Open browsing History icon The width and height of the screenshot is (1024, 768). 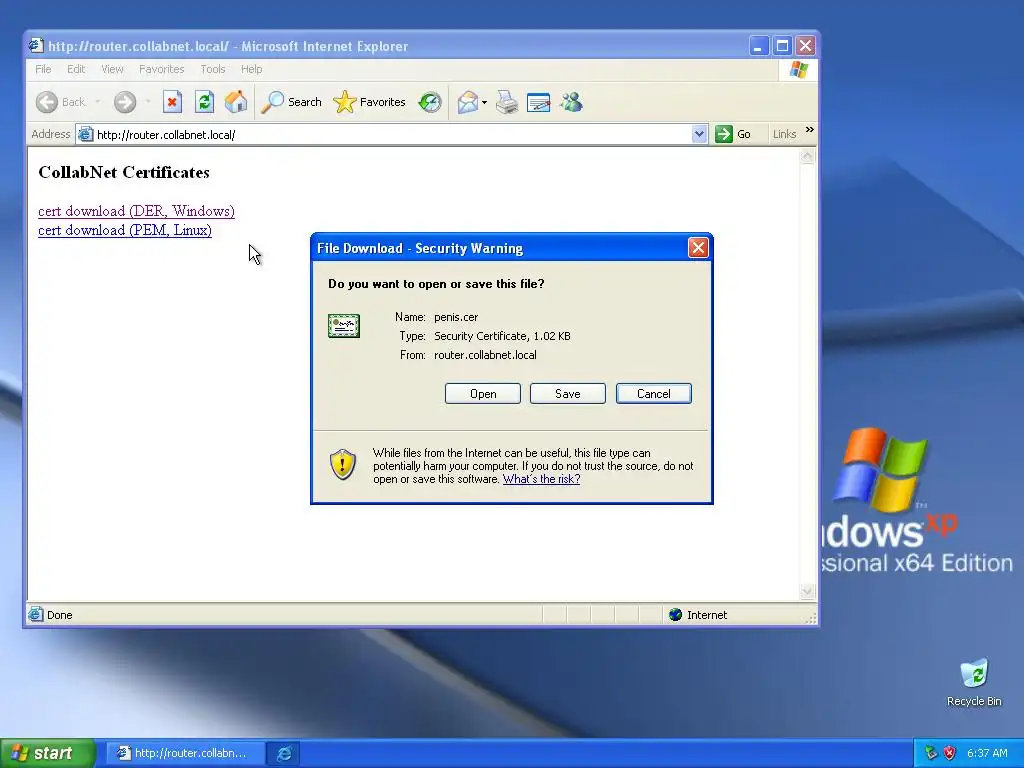coord(430,102)
